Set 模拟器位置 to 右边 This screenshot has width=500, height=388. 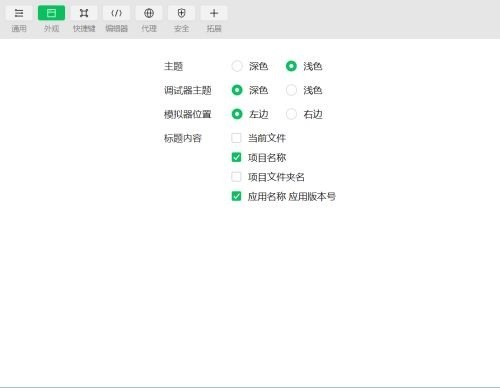[291, 114]
